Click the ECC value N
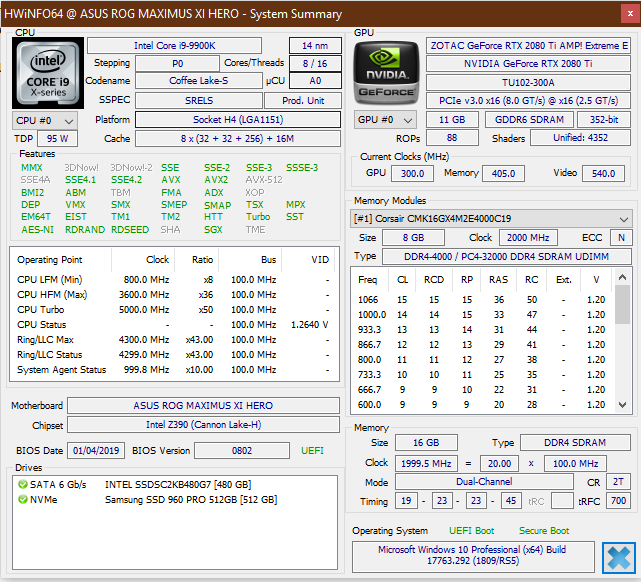Image resolution: width=641 pixels, height=582 pixels. [x=621, y=238]
